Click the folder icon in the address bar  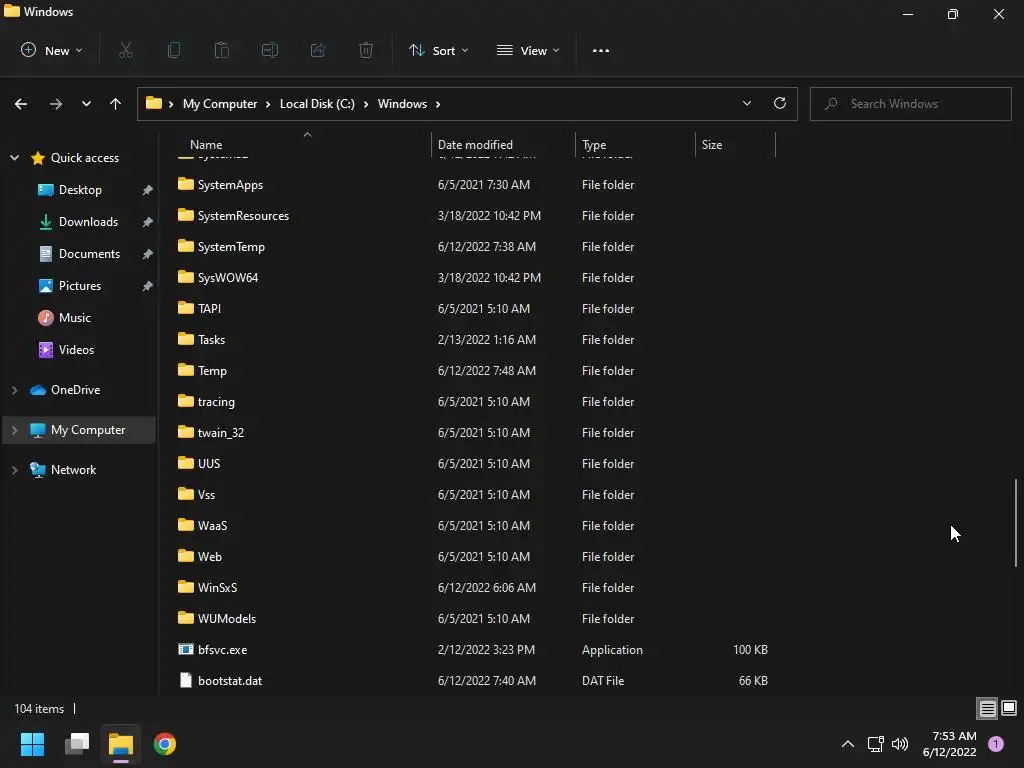pyautogui.click(x=153, y=103)
